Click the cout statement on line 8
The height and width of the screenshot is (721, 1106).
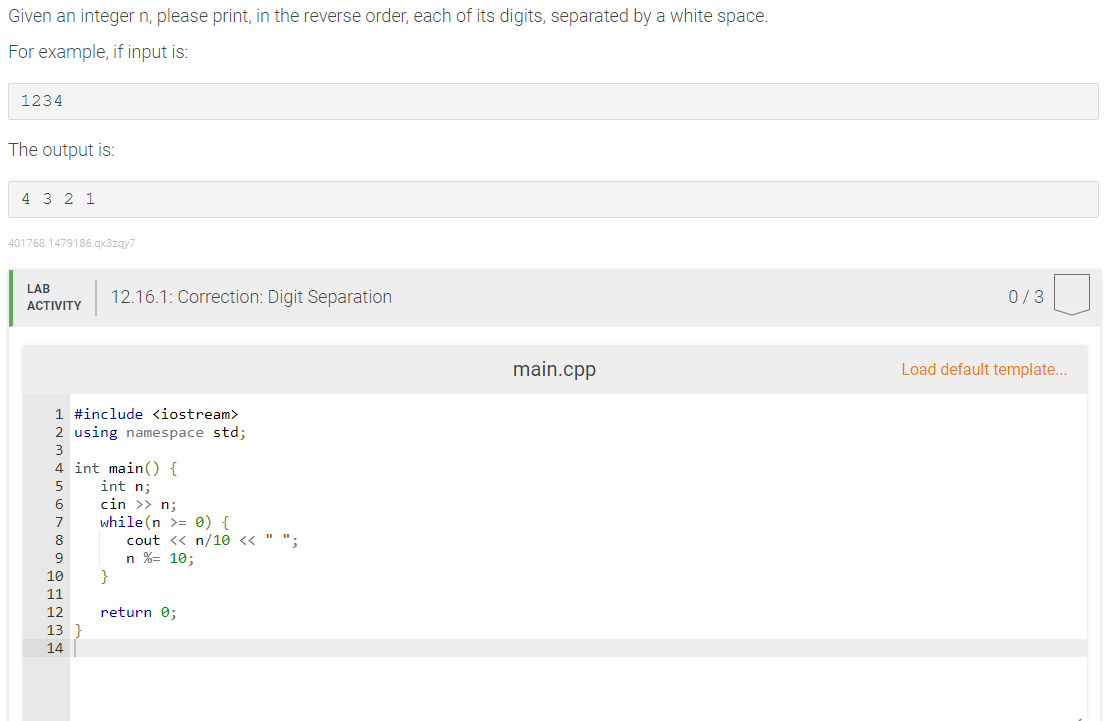pyautogui.click(x=212, y=540)
